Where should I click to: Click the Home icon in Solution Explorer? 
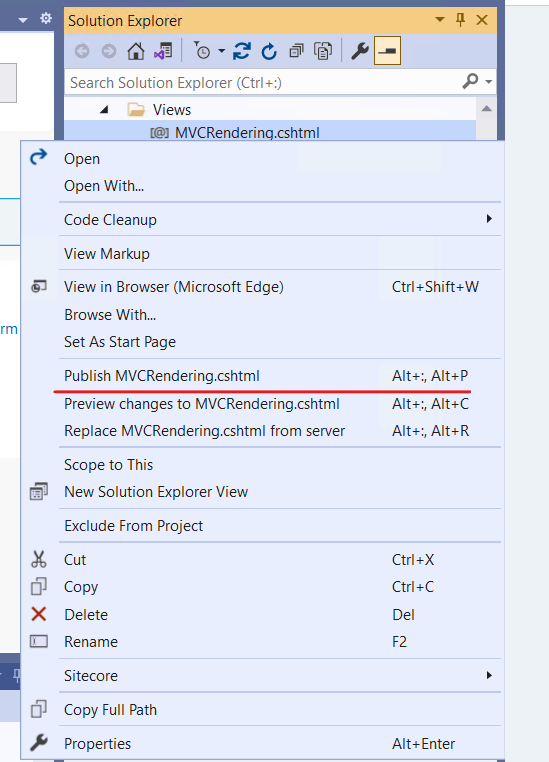tap(136, 51)
